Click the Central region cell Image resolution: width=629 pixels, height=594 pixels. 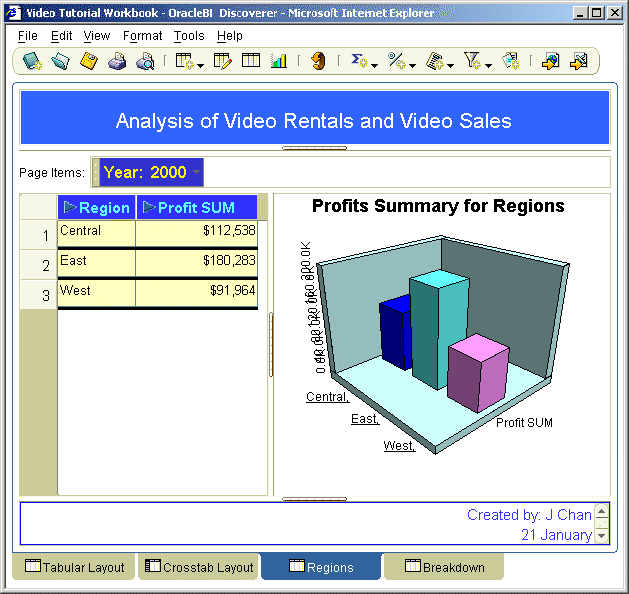(x=97, y=233)
